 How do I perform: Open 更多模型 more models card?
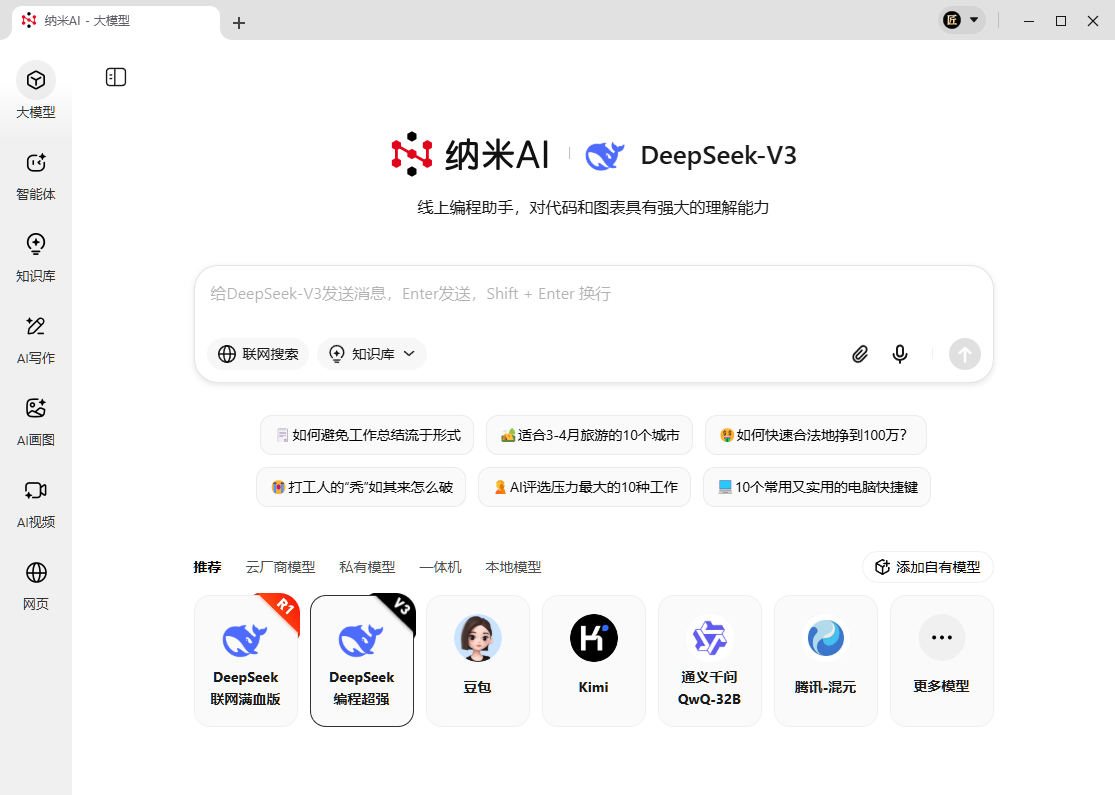coord(941,661)
